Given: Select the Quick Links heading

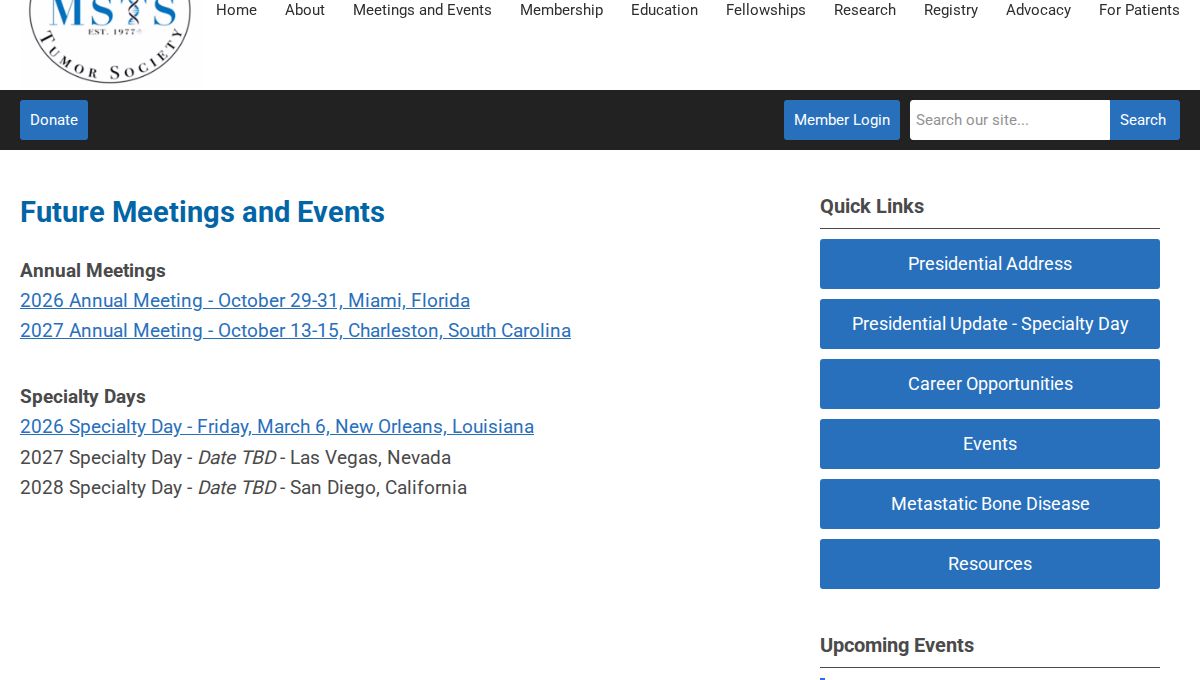Looking at the screenshot, I should [x=872, y=206].
